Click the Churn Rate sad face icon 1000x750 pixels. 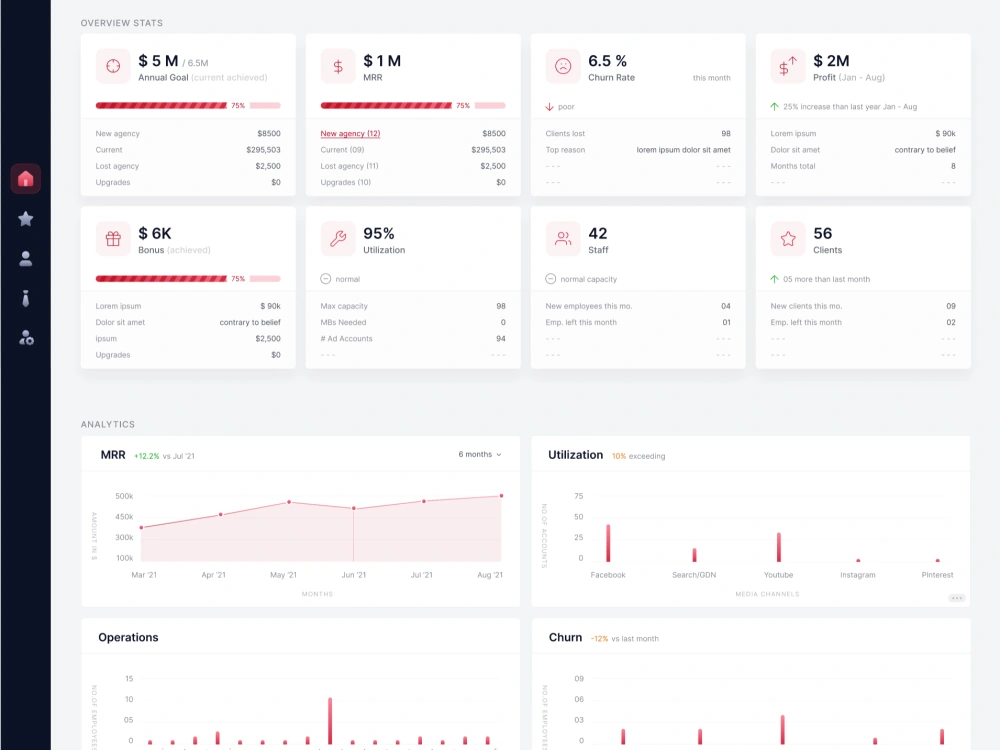(x=563, y=66)
